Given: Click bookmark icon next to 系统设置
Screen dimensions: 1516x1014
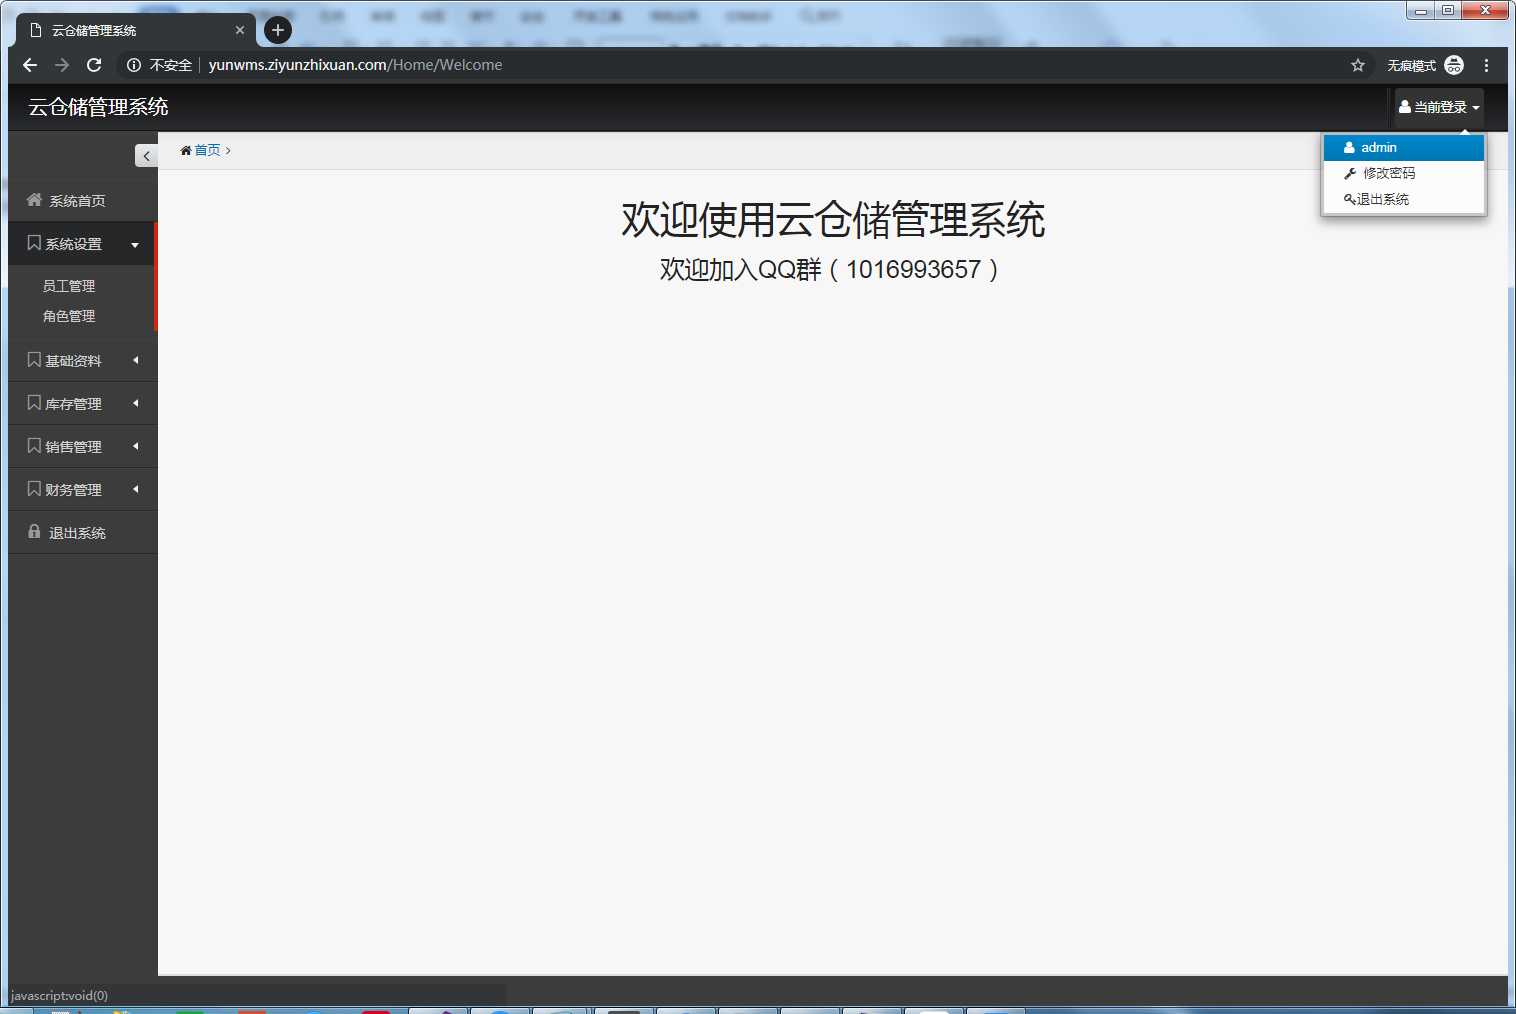Looking at the screenshot, I should coord(34,243).
